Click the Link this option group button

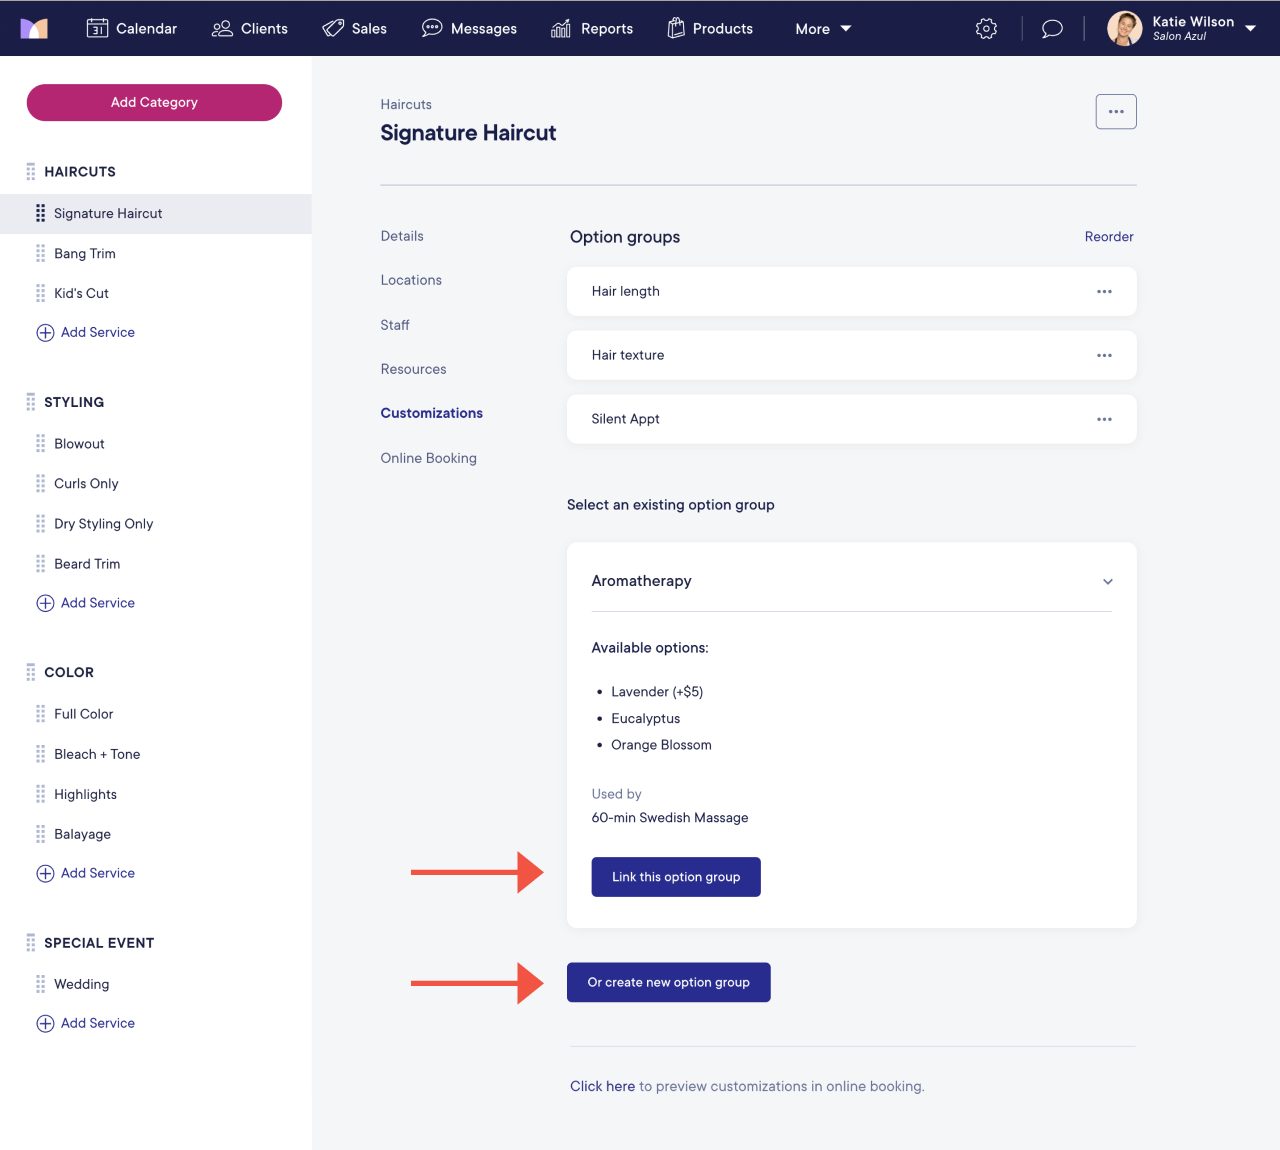(x=675, y=876)
